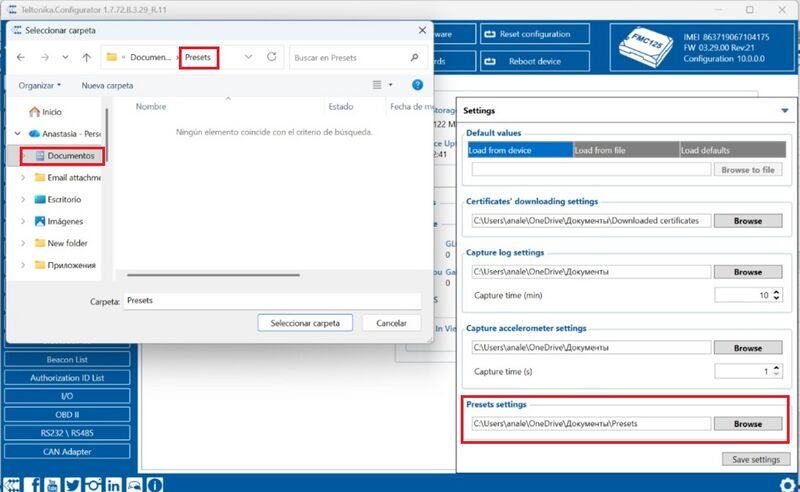The height and width of the screenshot is (492, 800).
Task: Open the Twitter link icon
Action: (72, 484)
